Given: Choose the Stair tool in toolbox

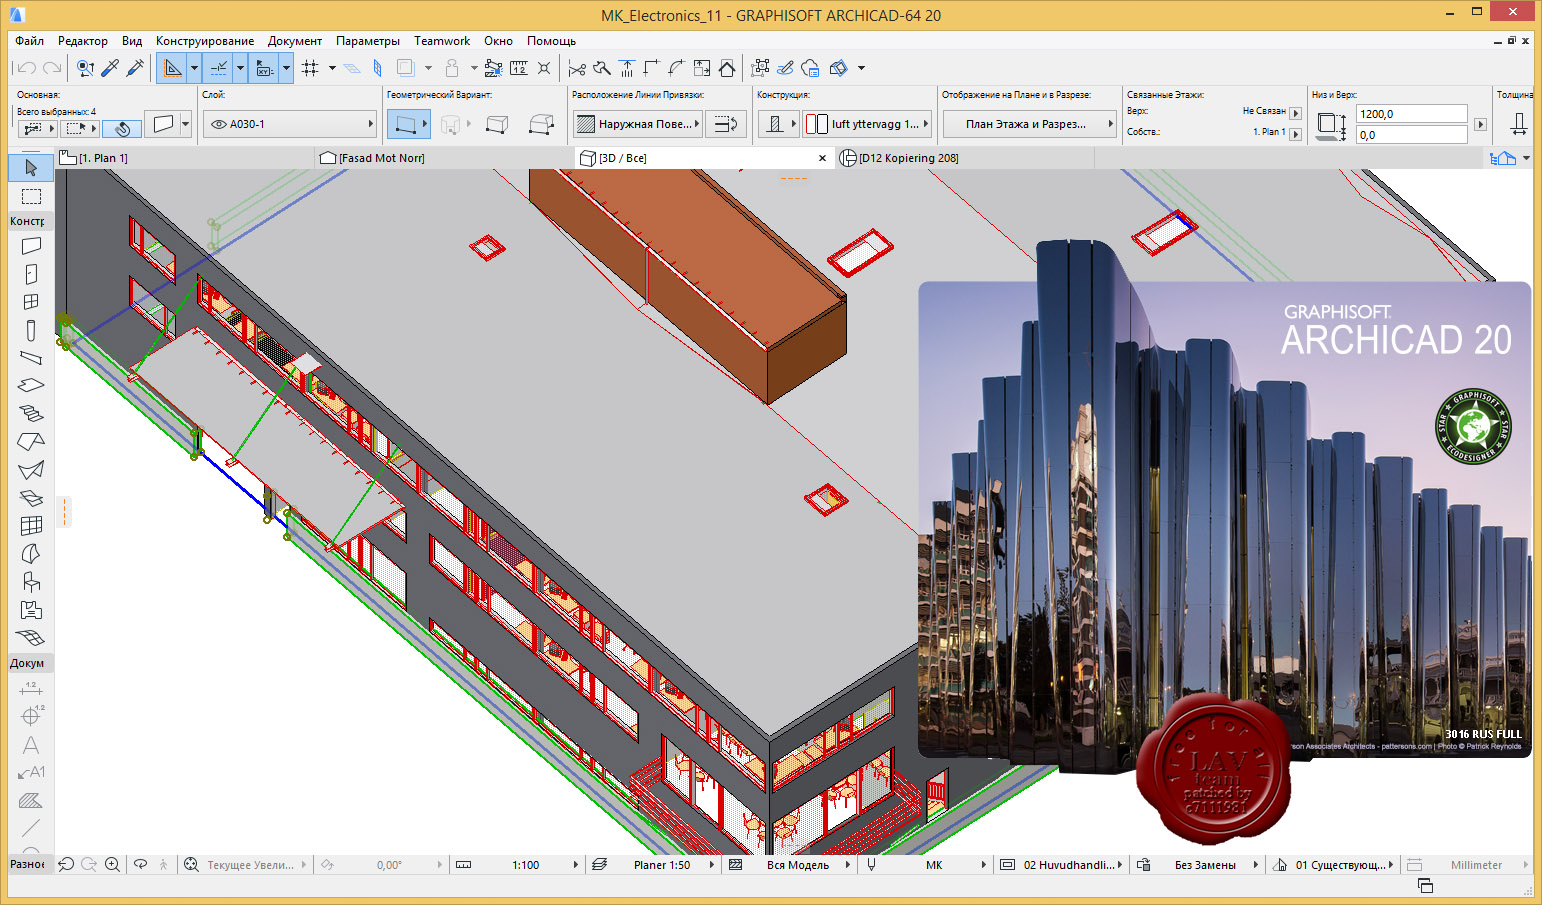Looking at the screenshot, I should coord(31,413).
